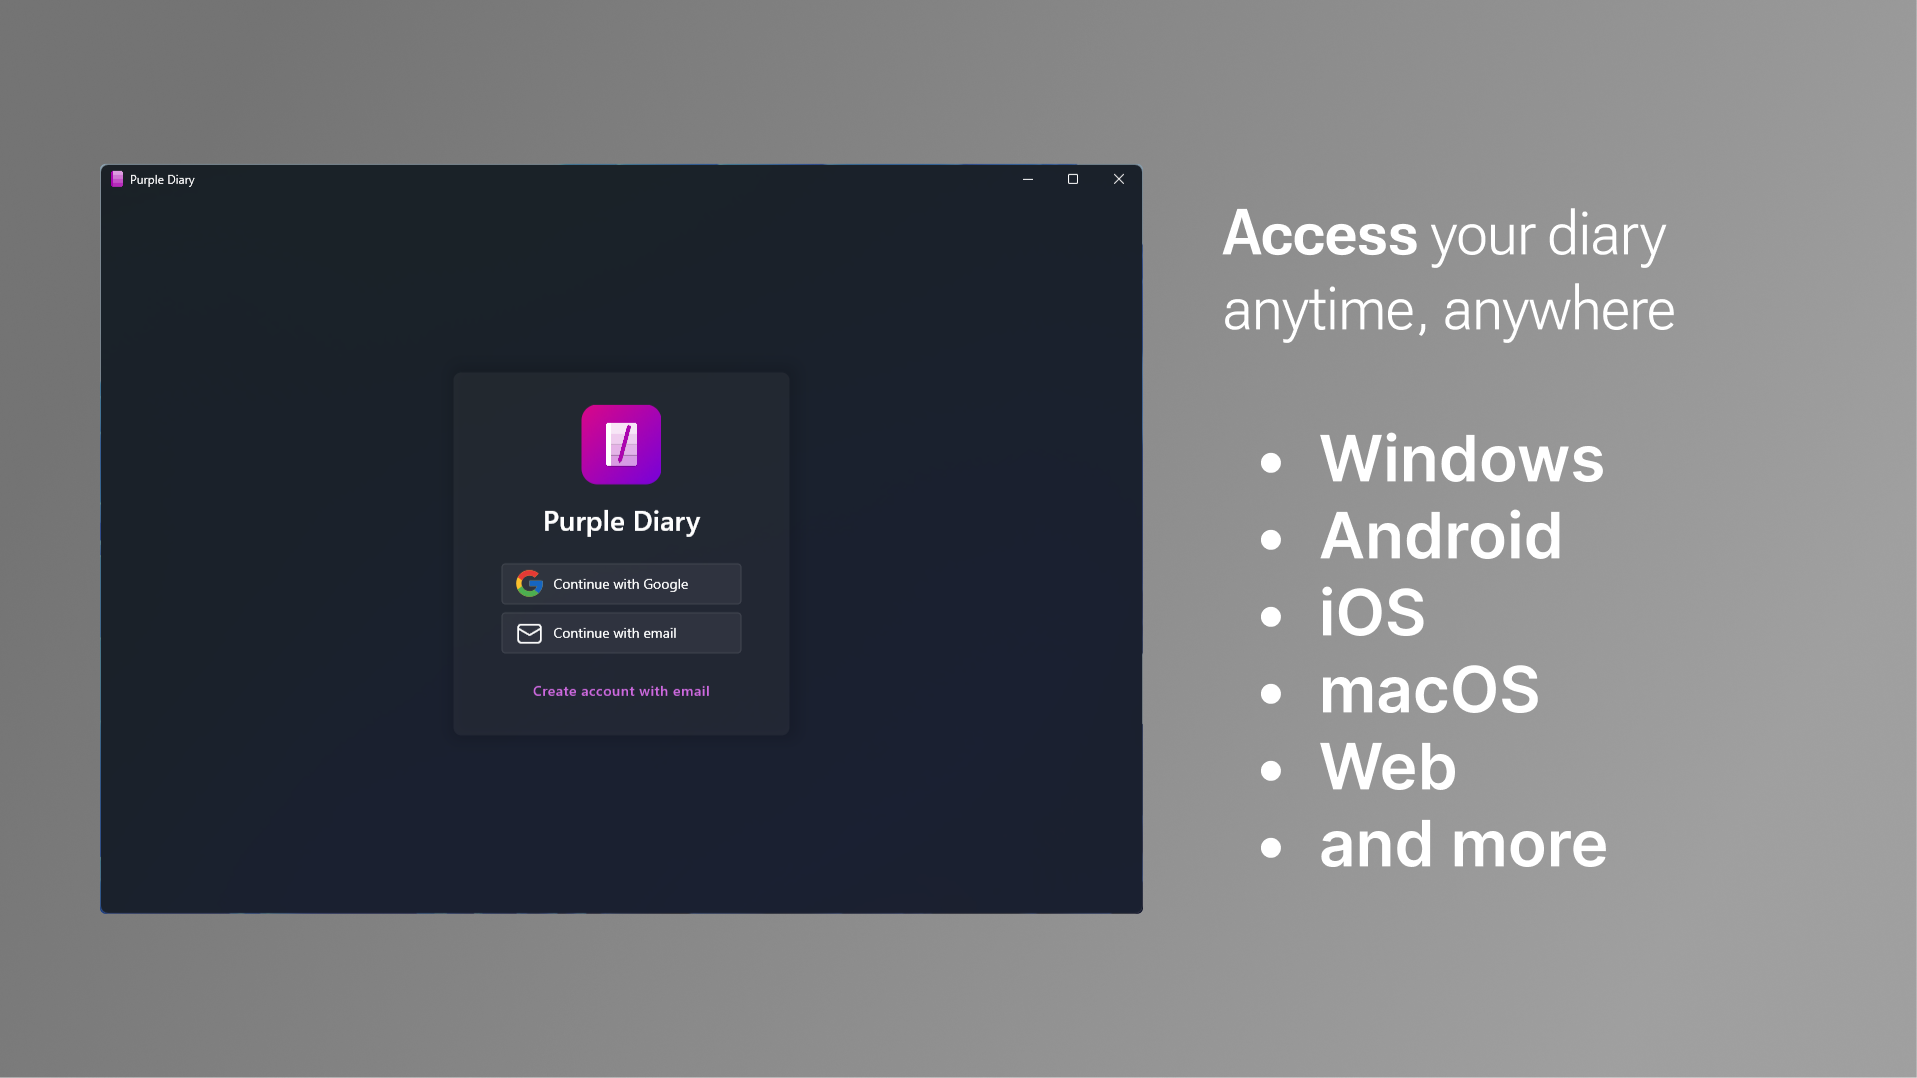This screenshot has height=1078, width=1917.
Task: Click the macOS bullet list item
Action: 1428,690
